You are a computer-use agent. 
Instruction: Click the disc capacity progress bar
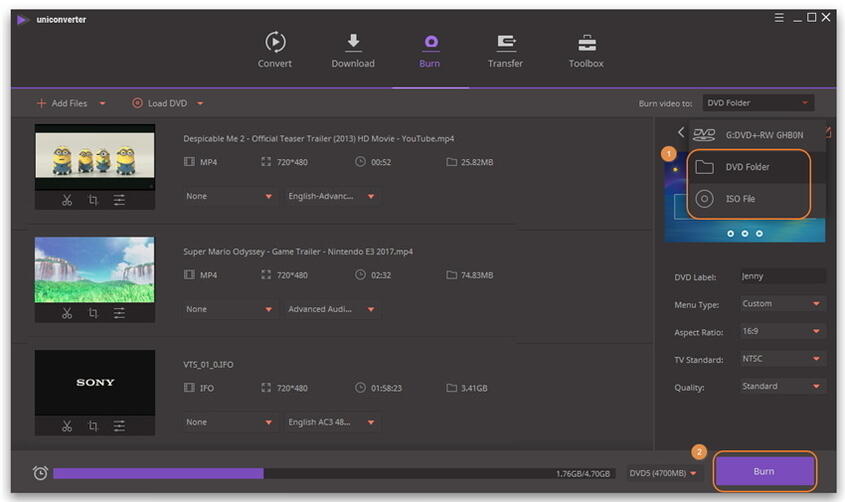tap(334, 473)
